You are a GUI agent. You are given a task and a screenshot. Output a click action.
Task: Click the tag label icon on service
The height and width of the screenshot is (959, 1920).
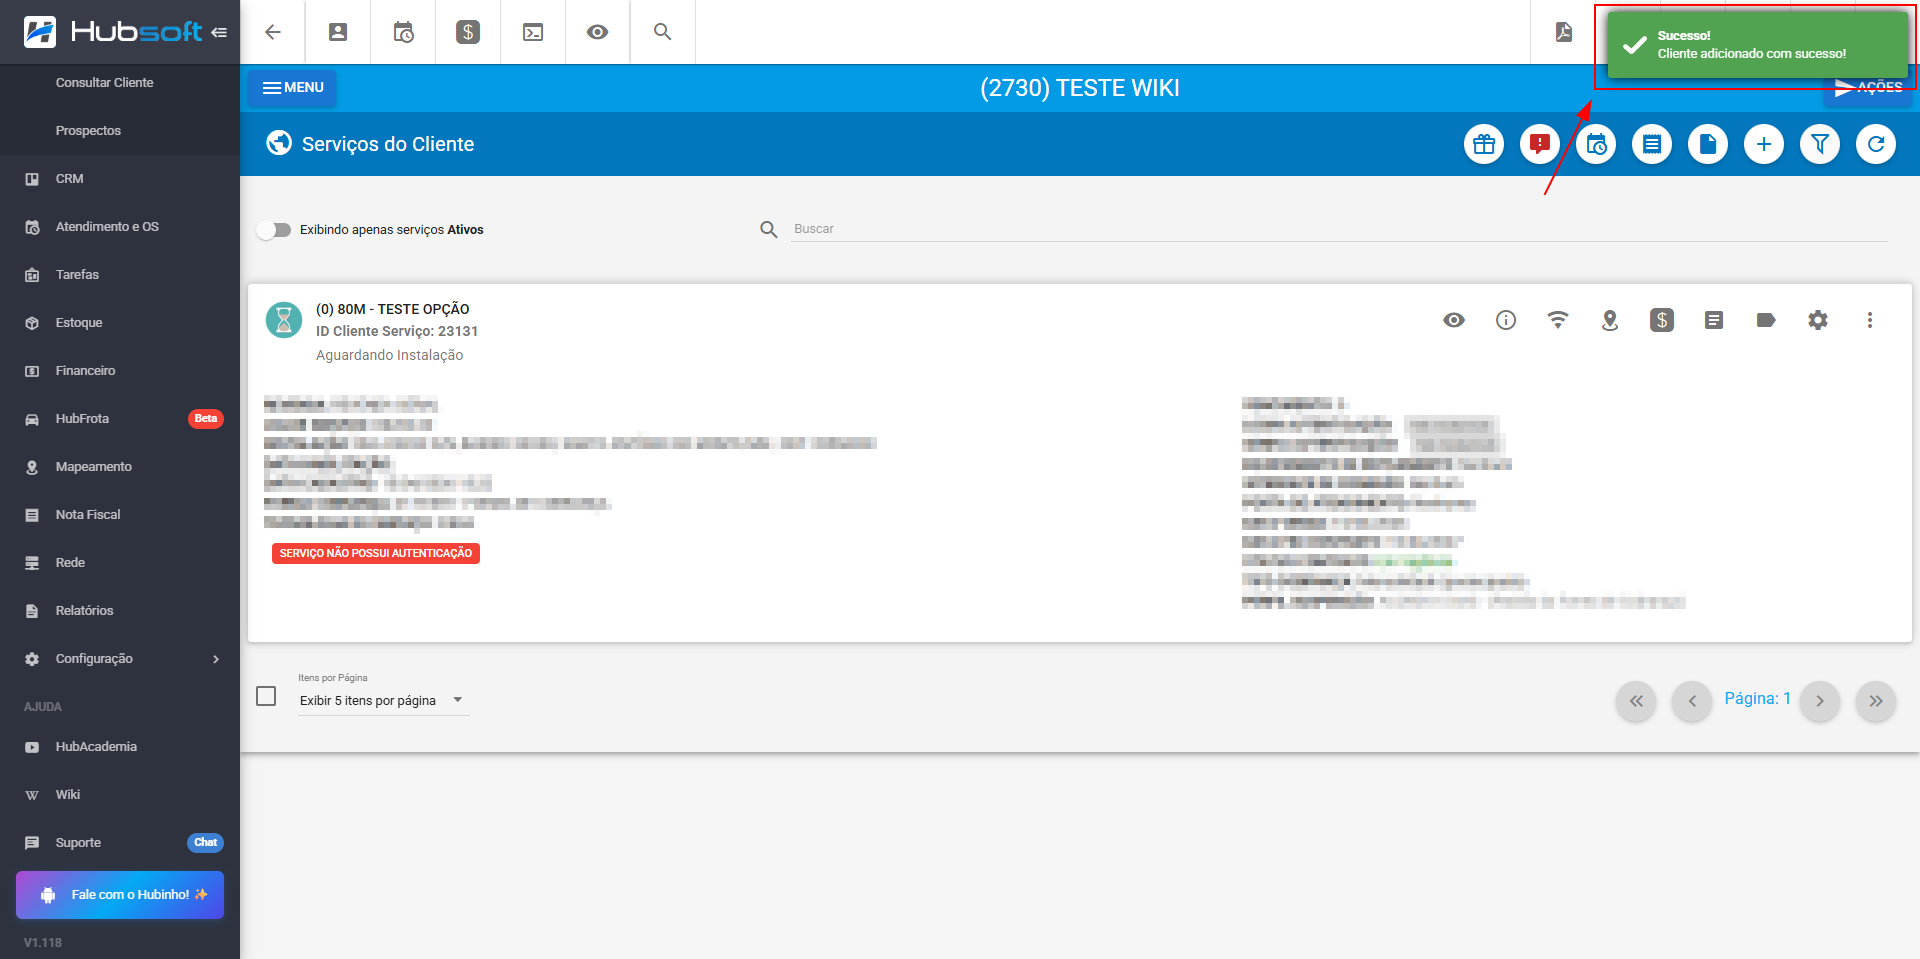[1766, 320]
